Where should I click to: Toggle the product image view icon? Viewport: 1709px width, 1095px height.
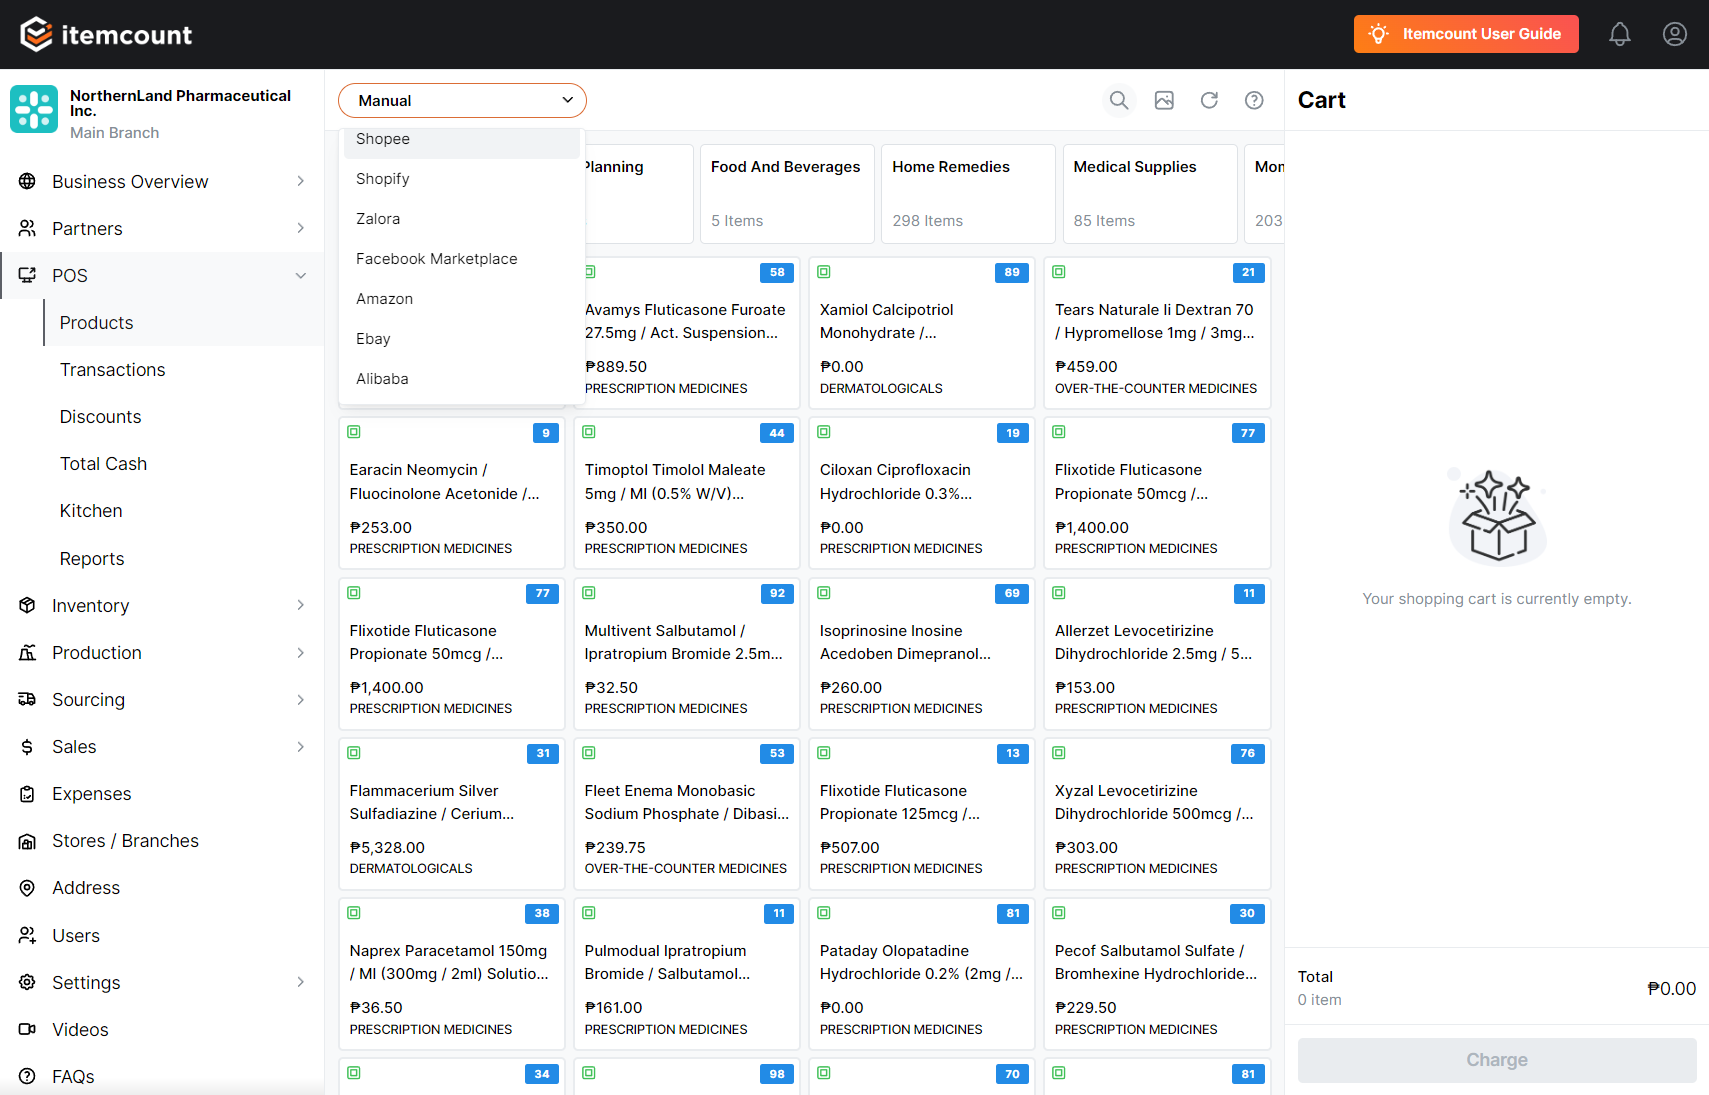click(x=1164, y=100)
